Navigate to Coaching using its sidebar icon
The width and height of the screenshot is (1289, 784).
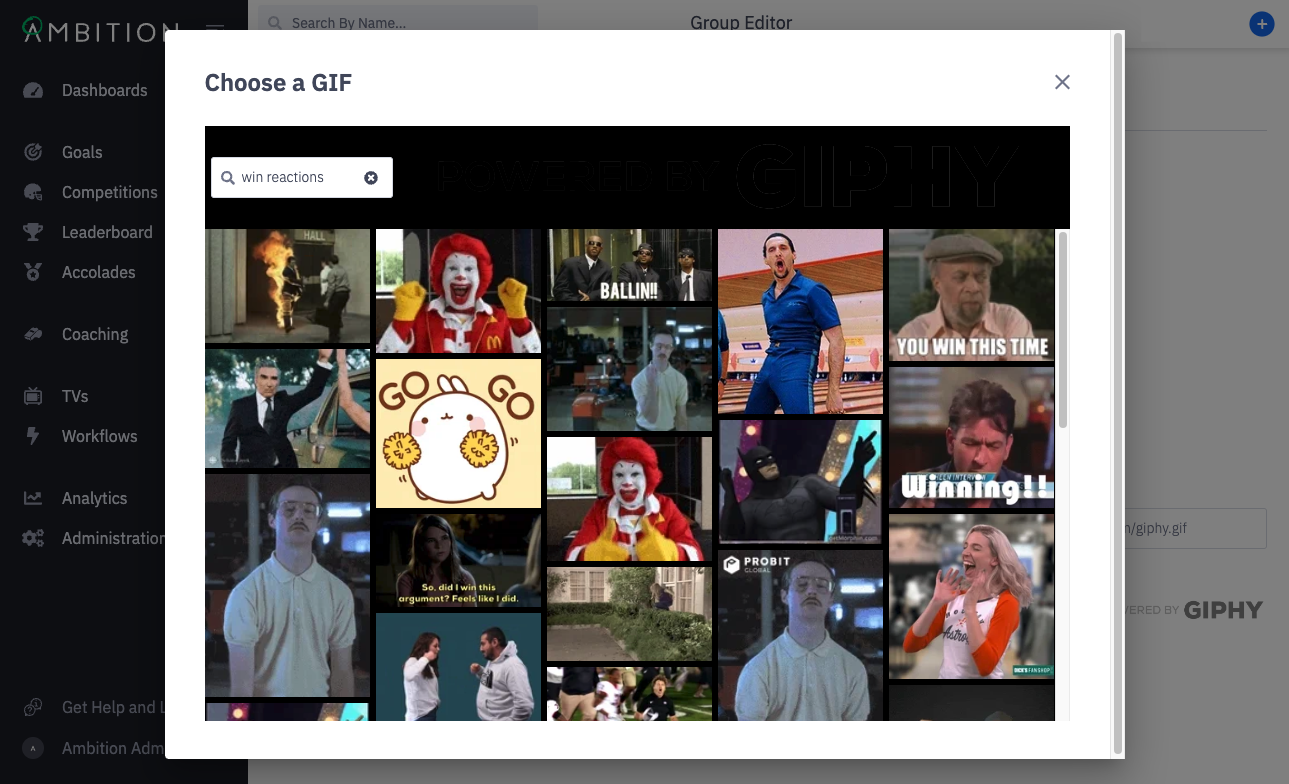pos(34,334)
